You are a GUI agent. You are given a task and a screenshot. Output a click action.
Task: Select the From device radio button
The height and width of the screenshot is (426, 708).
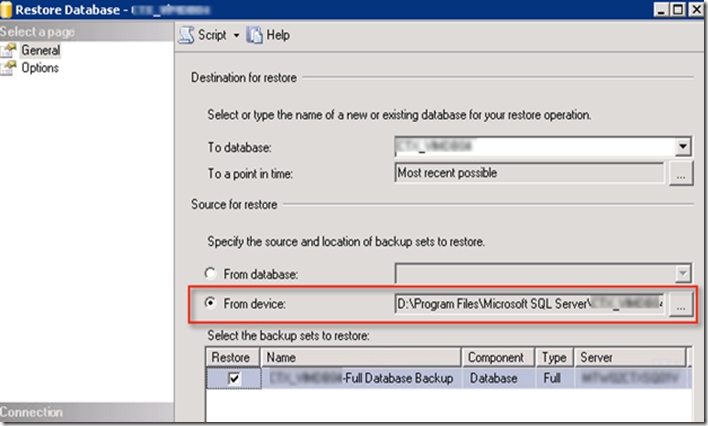coord(210,303)
